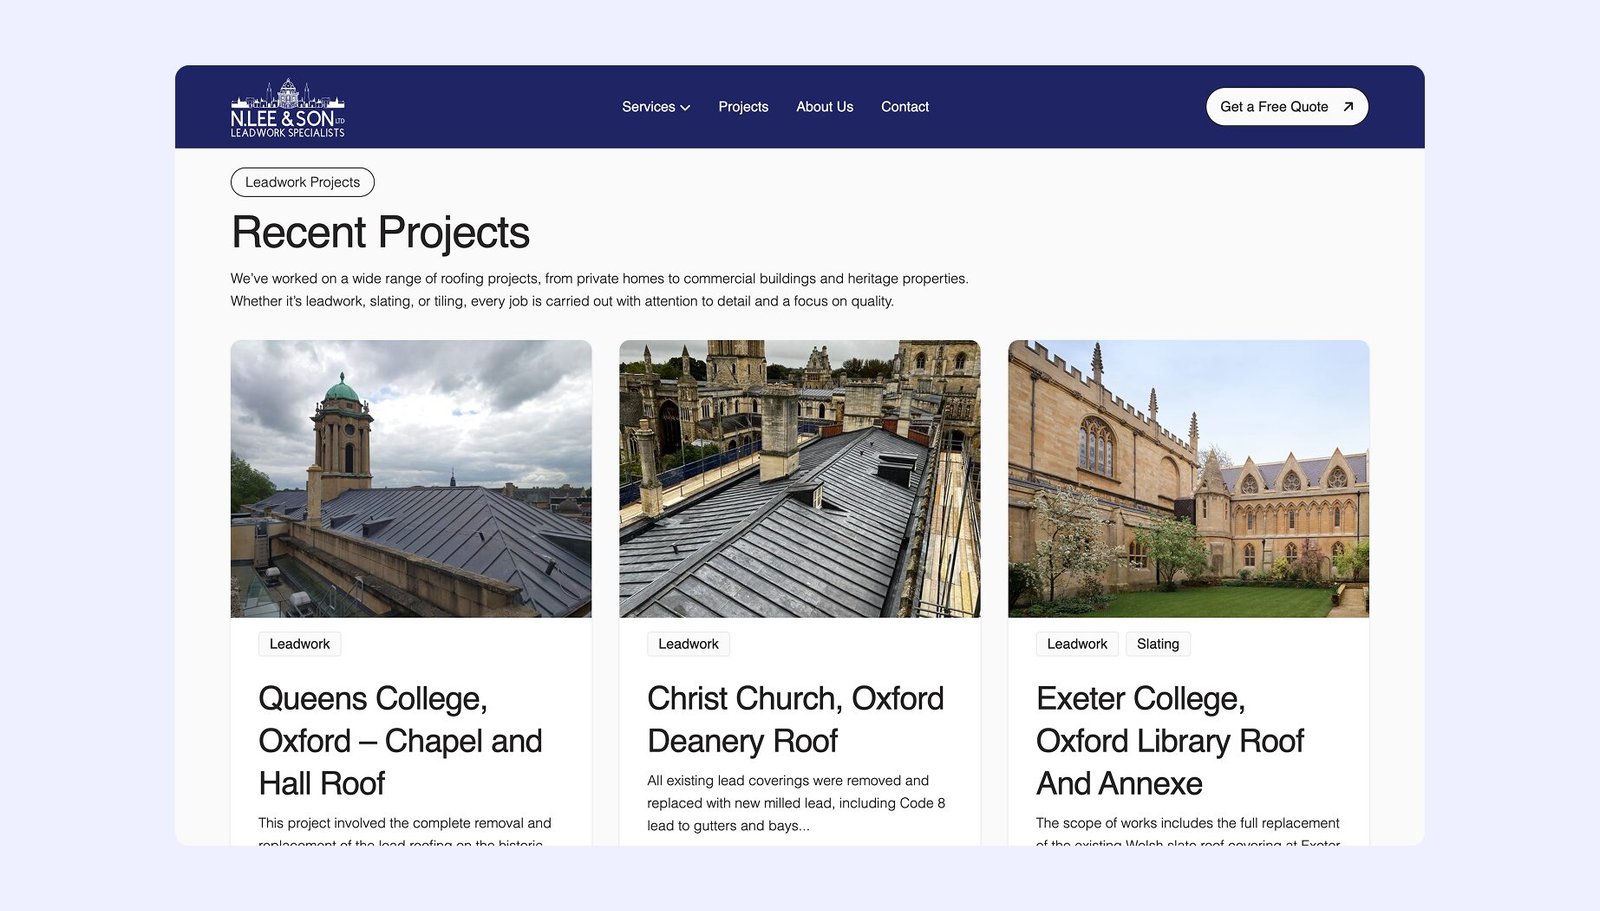This screenshot has height=911, width=1600.
Task: Click the Leadwork tag on Christ Church card
Action: click(689, 644)
